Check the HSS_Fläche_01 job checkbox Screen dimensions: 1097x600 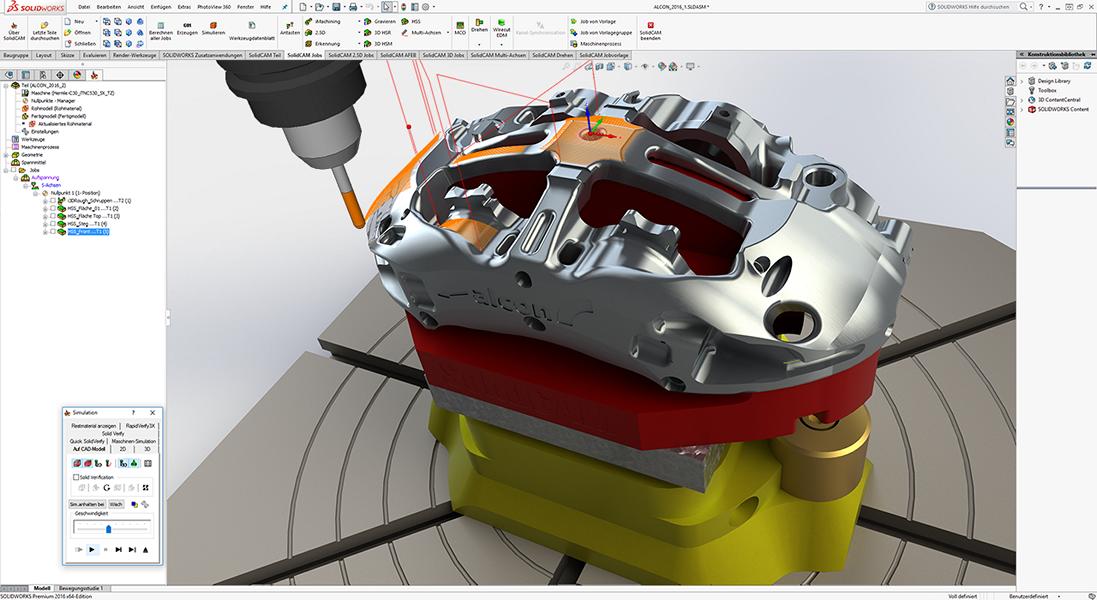click(x=53, y=208)
